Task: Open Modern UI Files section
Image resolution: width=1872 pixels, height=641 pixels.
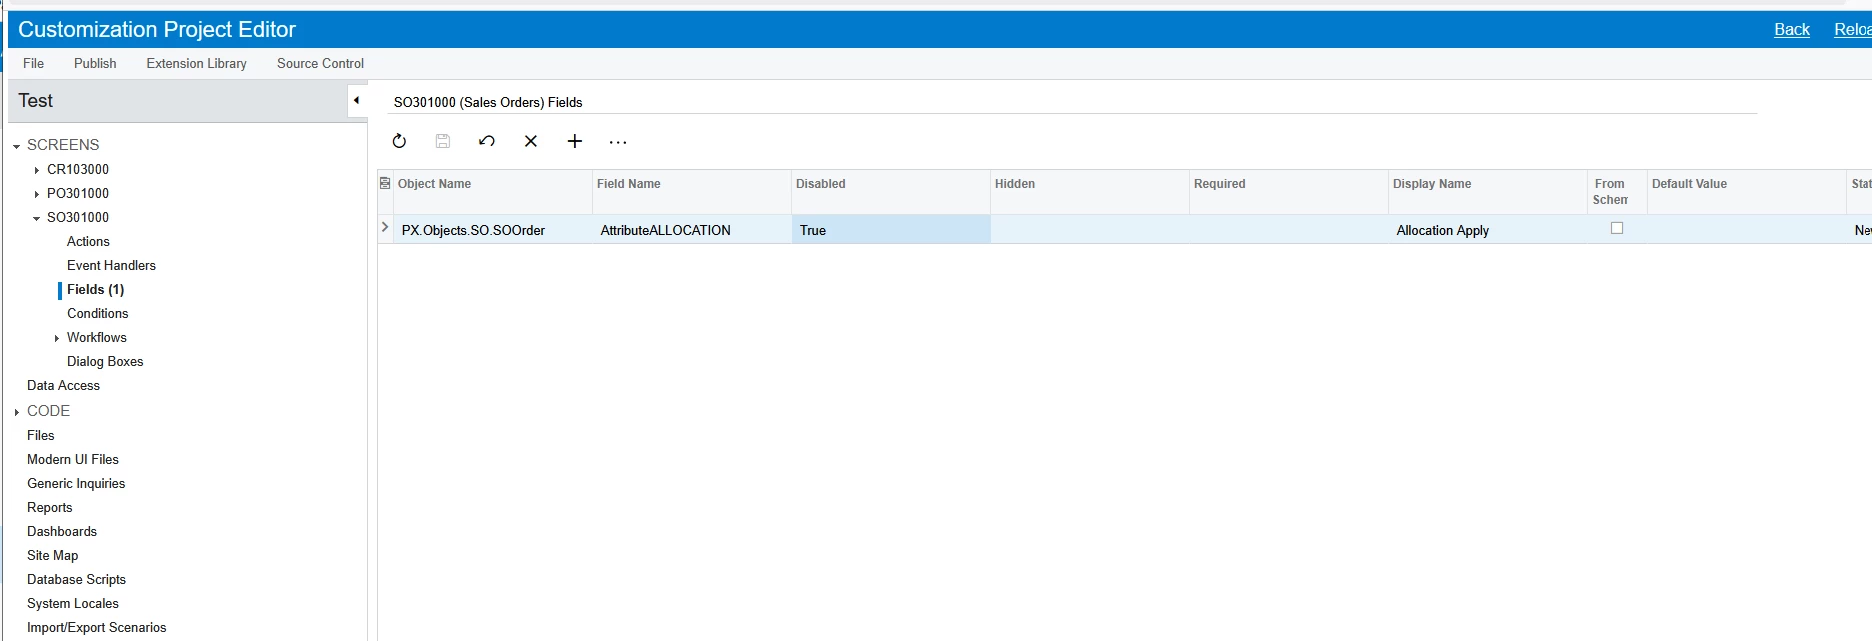Action: [72, 459]
